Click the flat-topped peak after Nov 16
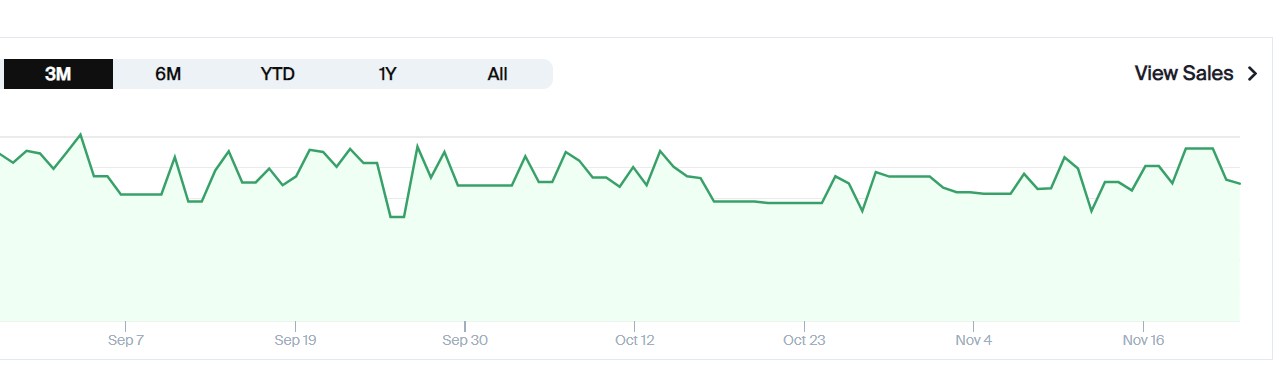Viewport: 1284px width, 378px height. pyautogui.click(x=1199, y=148)
